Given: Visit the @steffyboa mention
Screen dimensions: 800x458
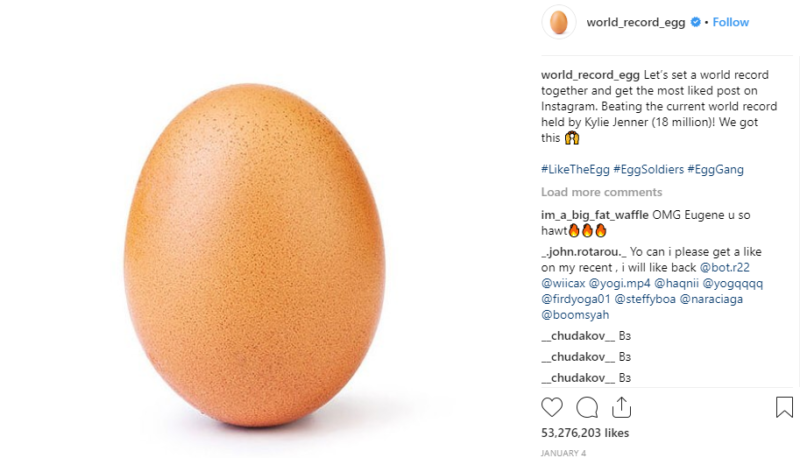Looking at the screenshot, I should pyautogui.click(x=645, y=299).
